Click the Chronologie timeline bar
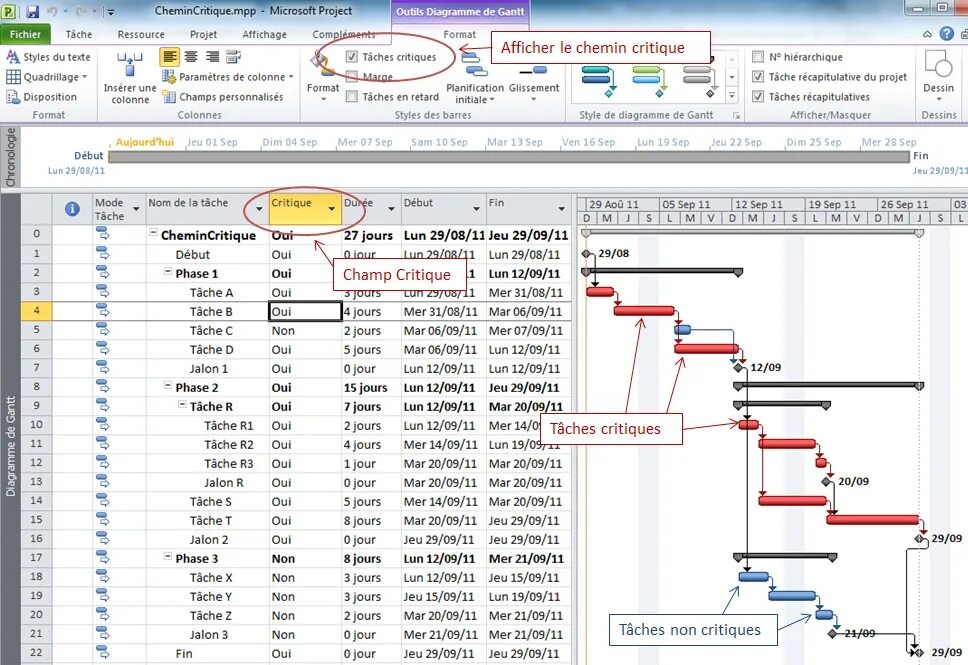Viewport: 968px width, 665px height. click(x=508, y=157)
